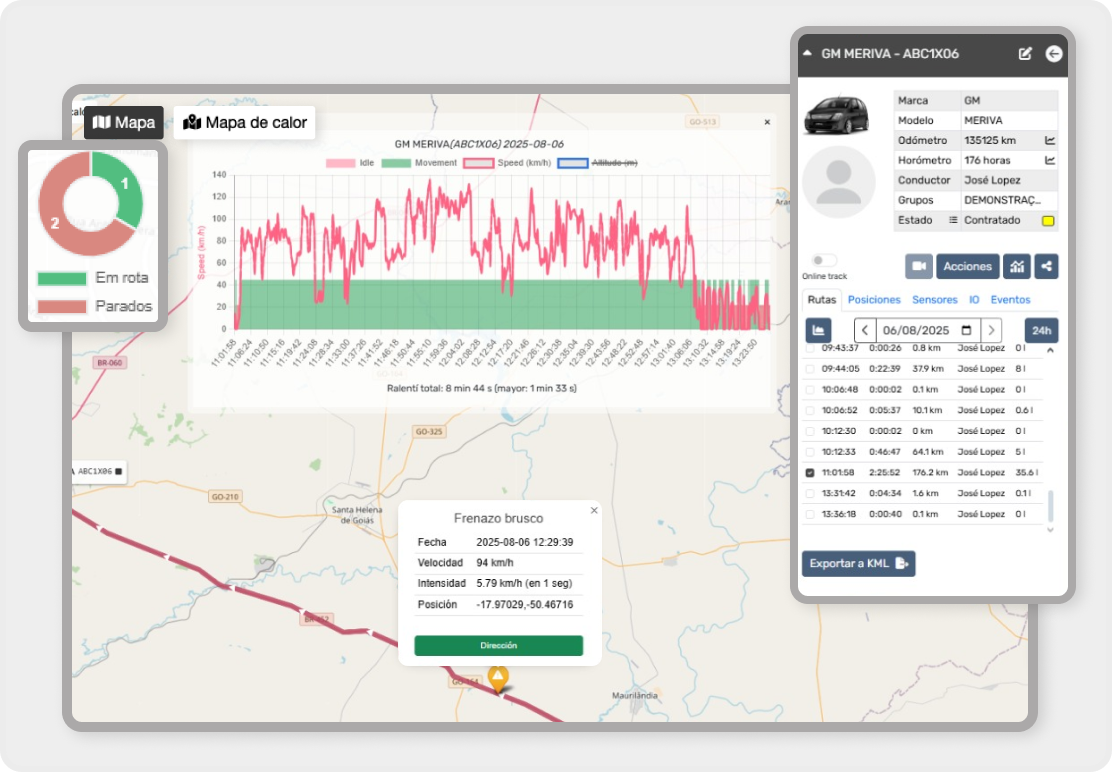Uncheck the 11:01:58 route checkbox
Image resolution: width=1112 pixels, height=772 pixels.
pos(810,473)
